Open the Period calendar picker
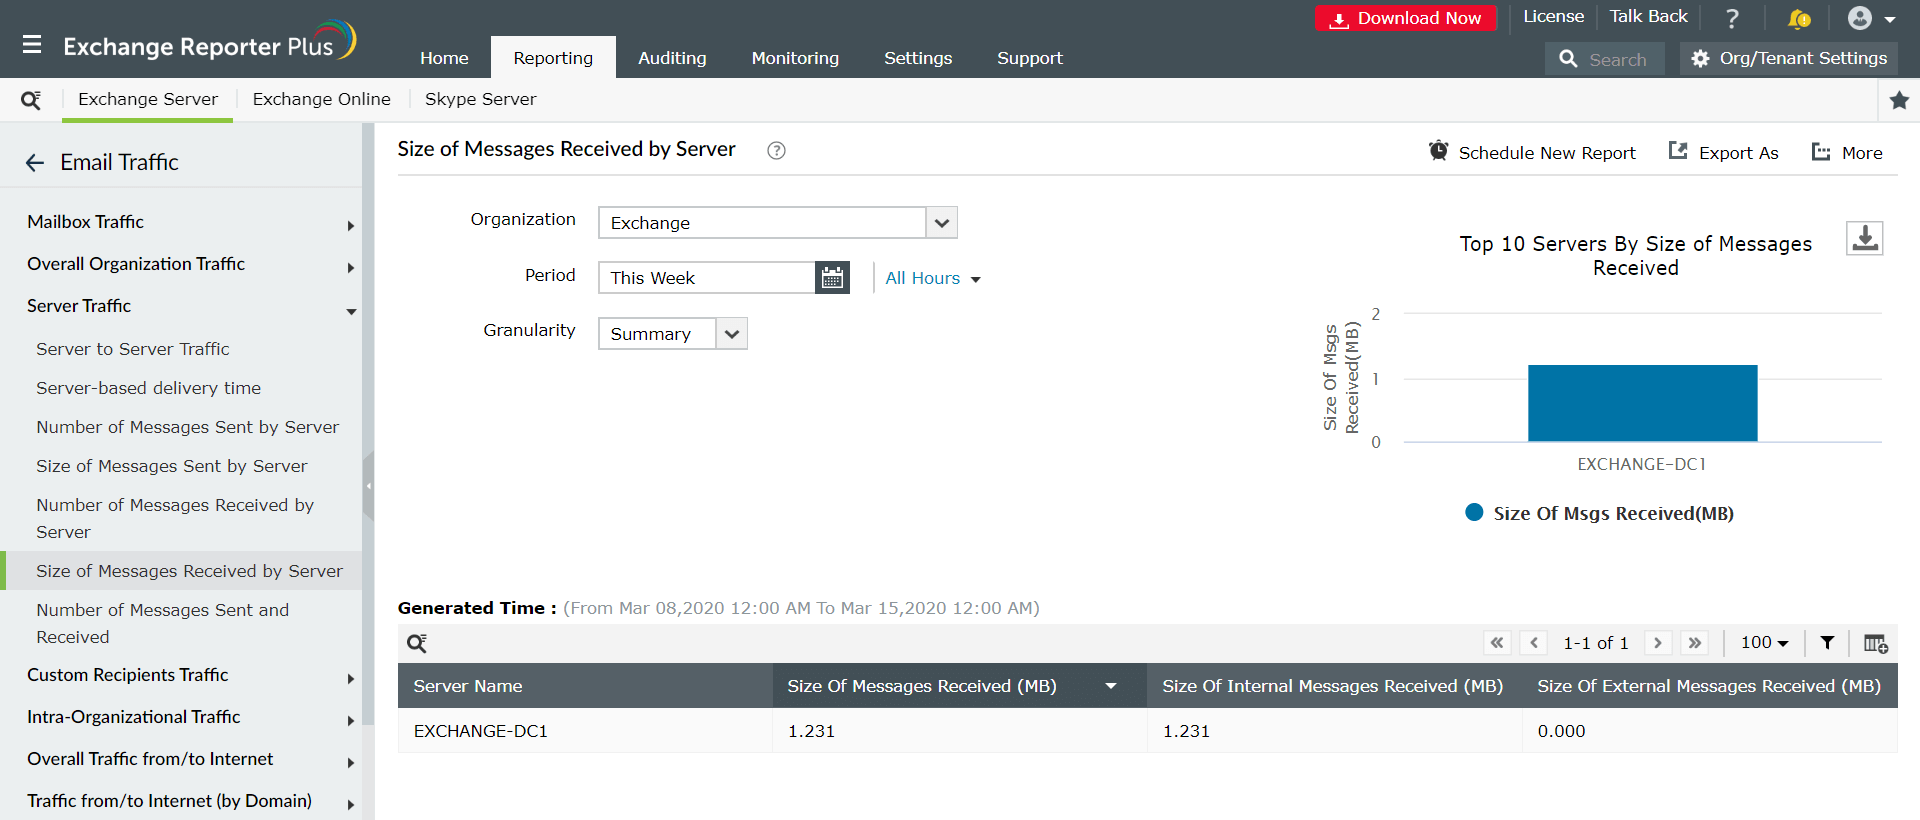Screen dimensions: 1920x820 tap(832, 278)
